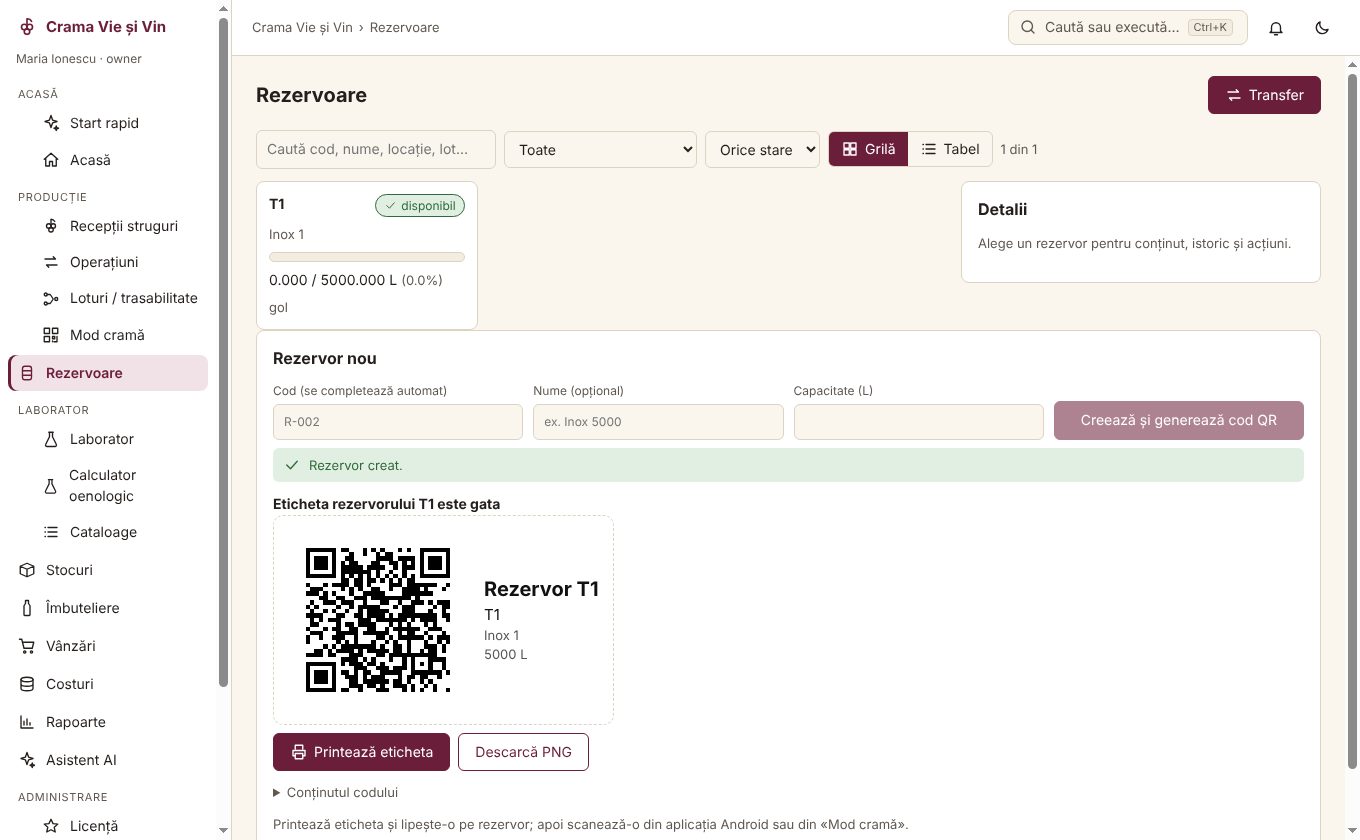Click Crama Vie și Vin breadcrumb link

point(302,27)
